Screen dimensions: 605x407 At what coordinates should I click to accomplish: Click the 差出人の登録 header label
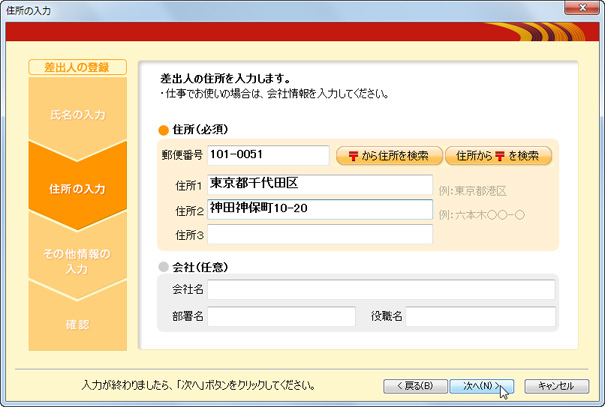(x=78, y=67)
